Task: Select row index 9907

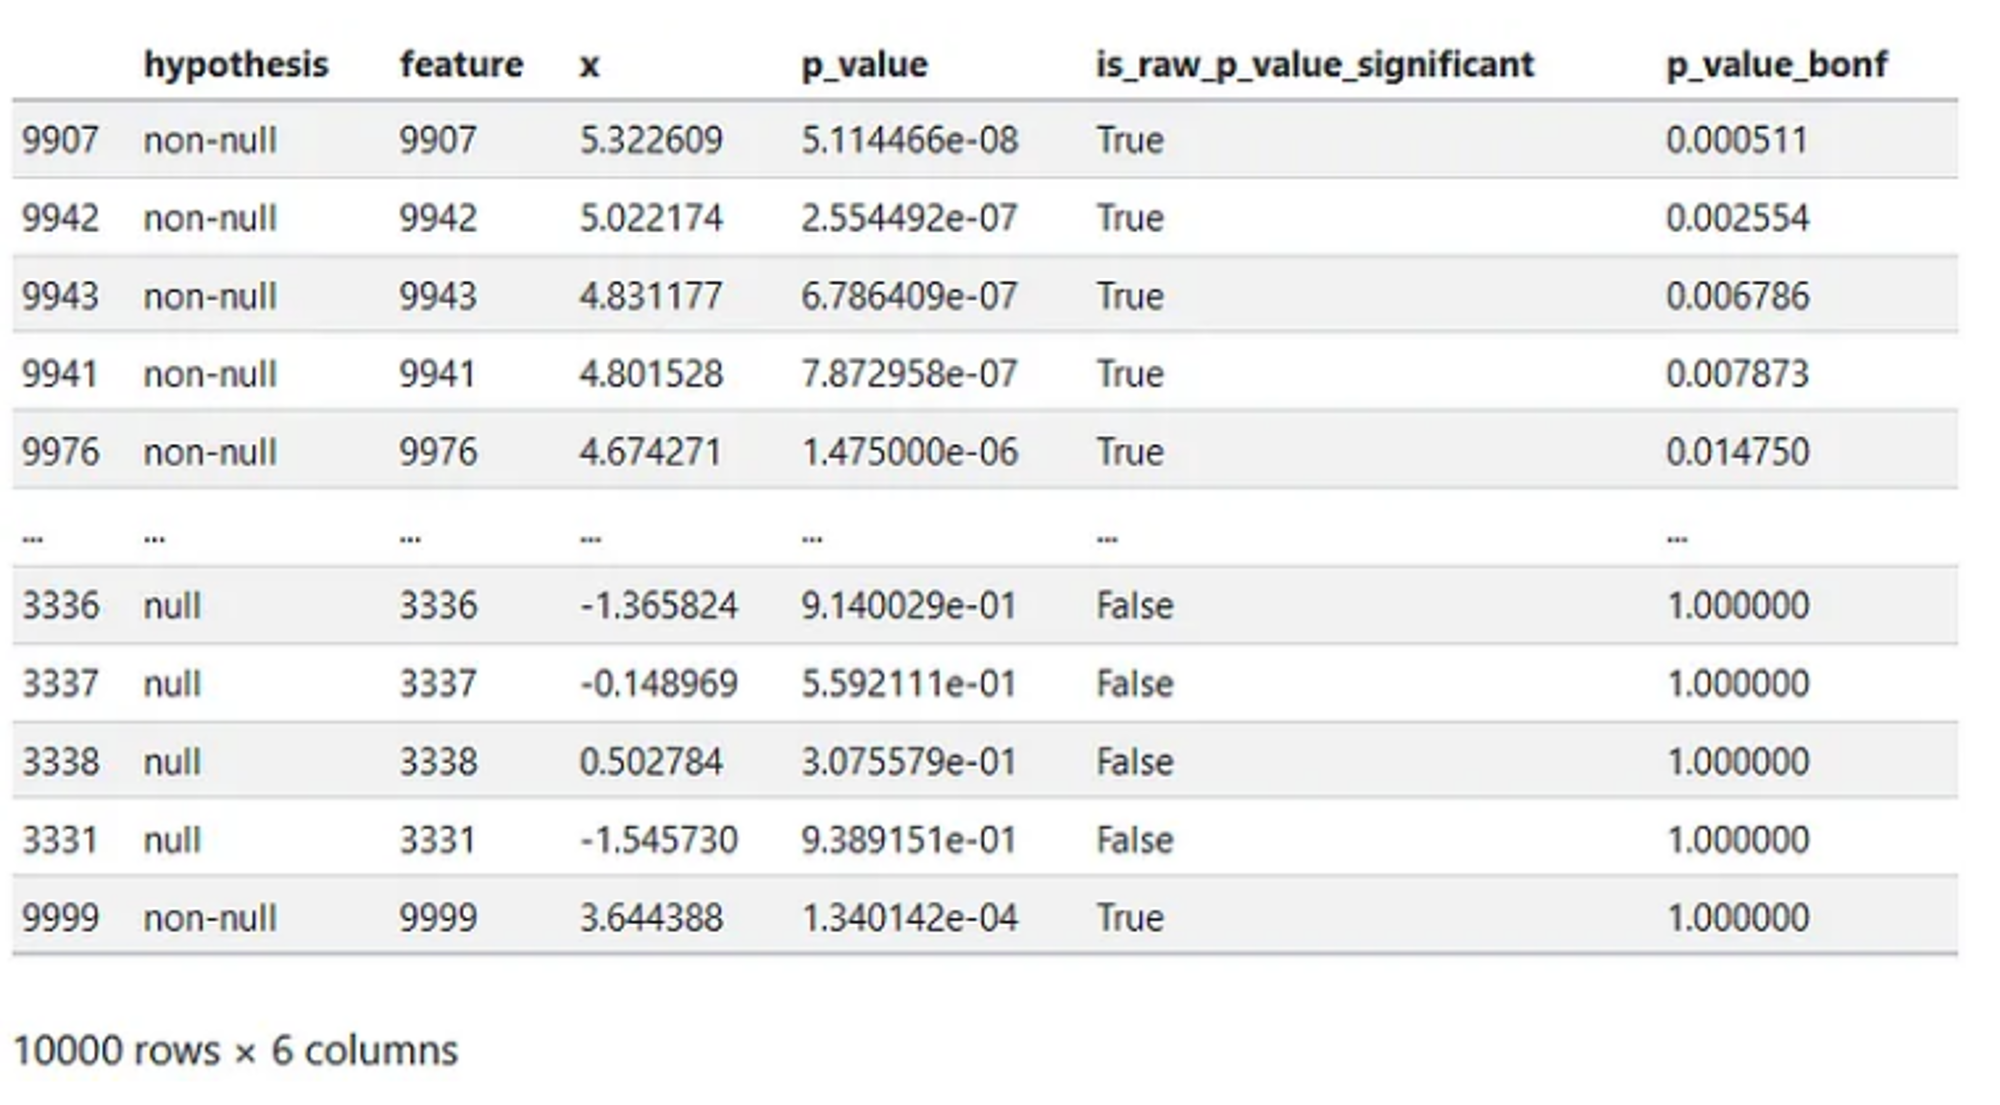Action: 60,140
